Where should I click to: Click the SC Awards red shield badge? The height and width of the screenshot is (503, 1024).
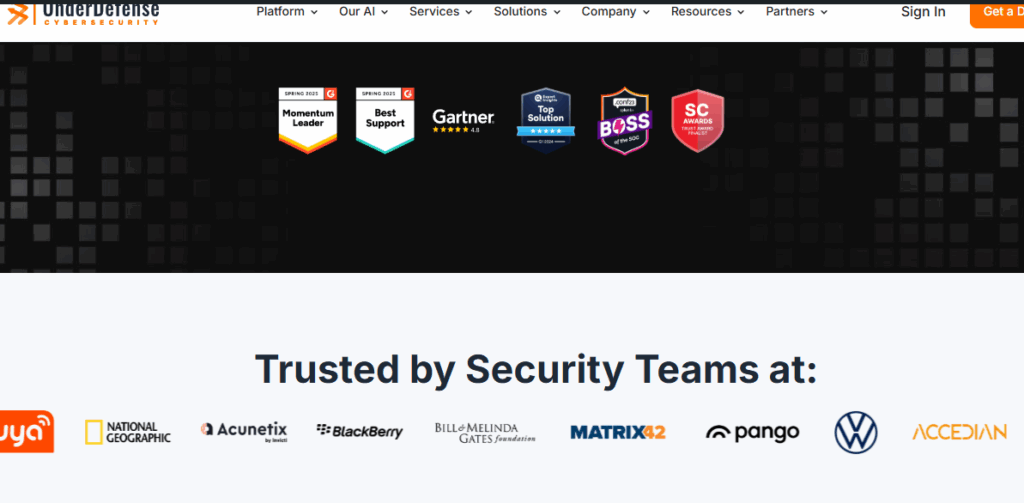697,121
